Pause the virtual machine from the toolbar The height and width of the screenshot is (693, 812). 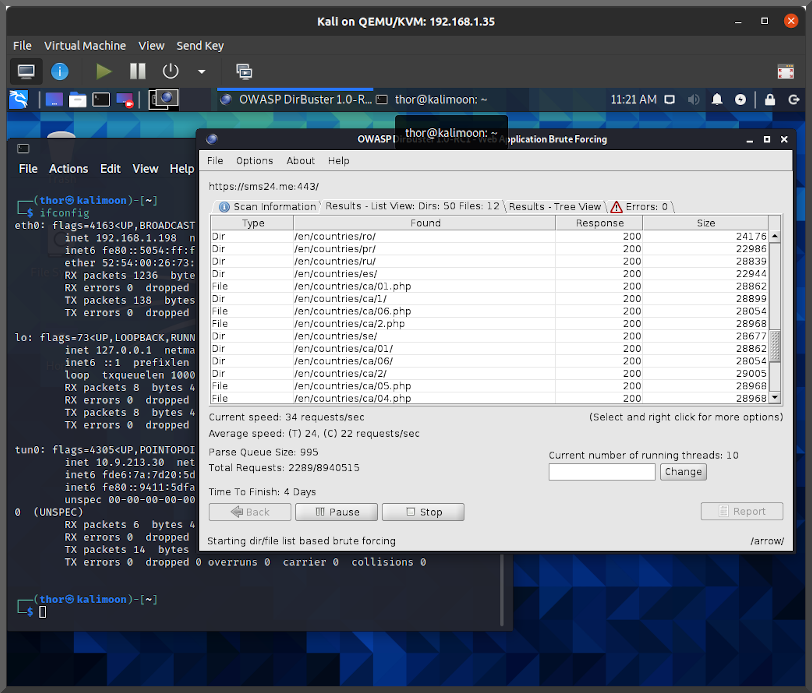click(x=137, y=71)
